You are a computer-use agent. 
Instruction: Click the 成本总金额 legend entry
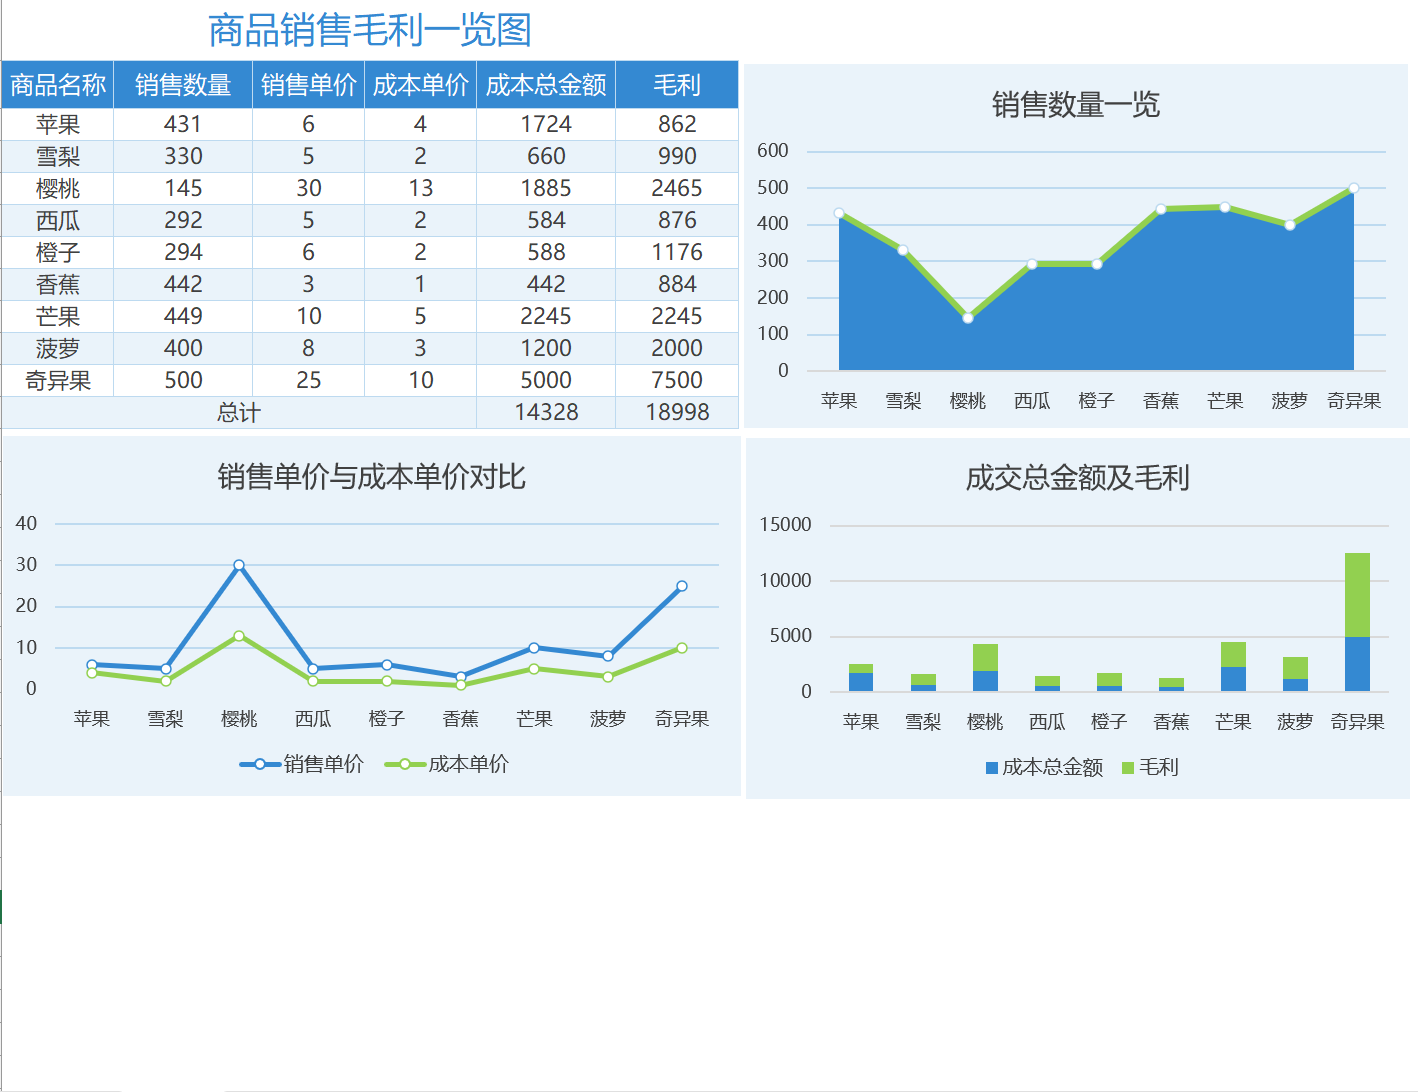[1044, 767]
